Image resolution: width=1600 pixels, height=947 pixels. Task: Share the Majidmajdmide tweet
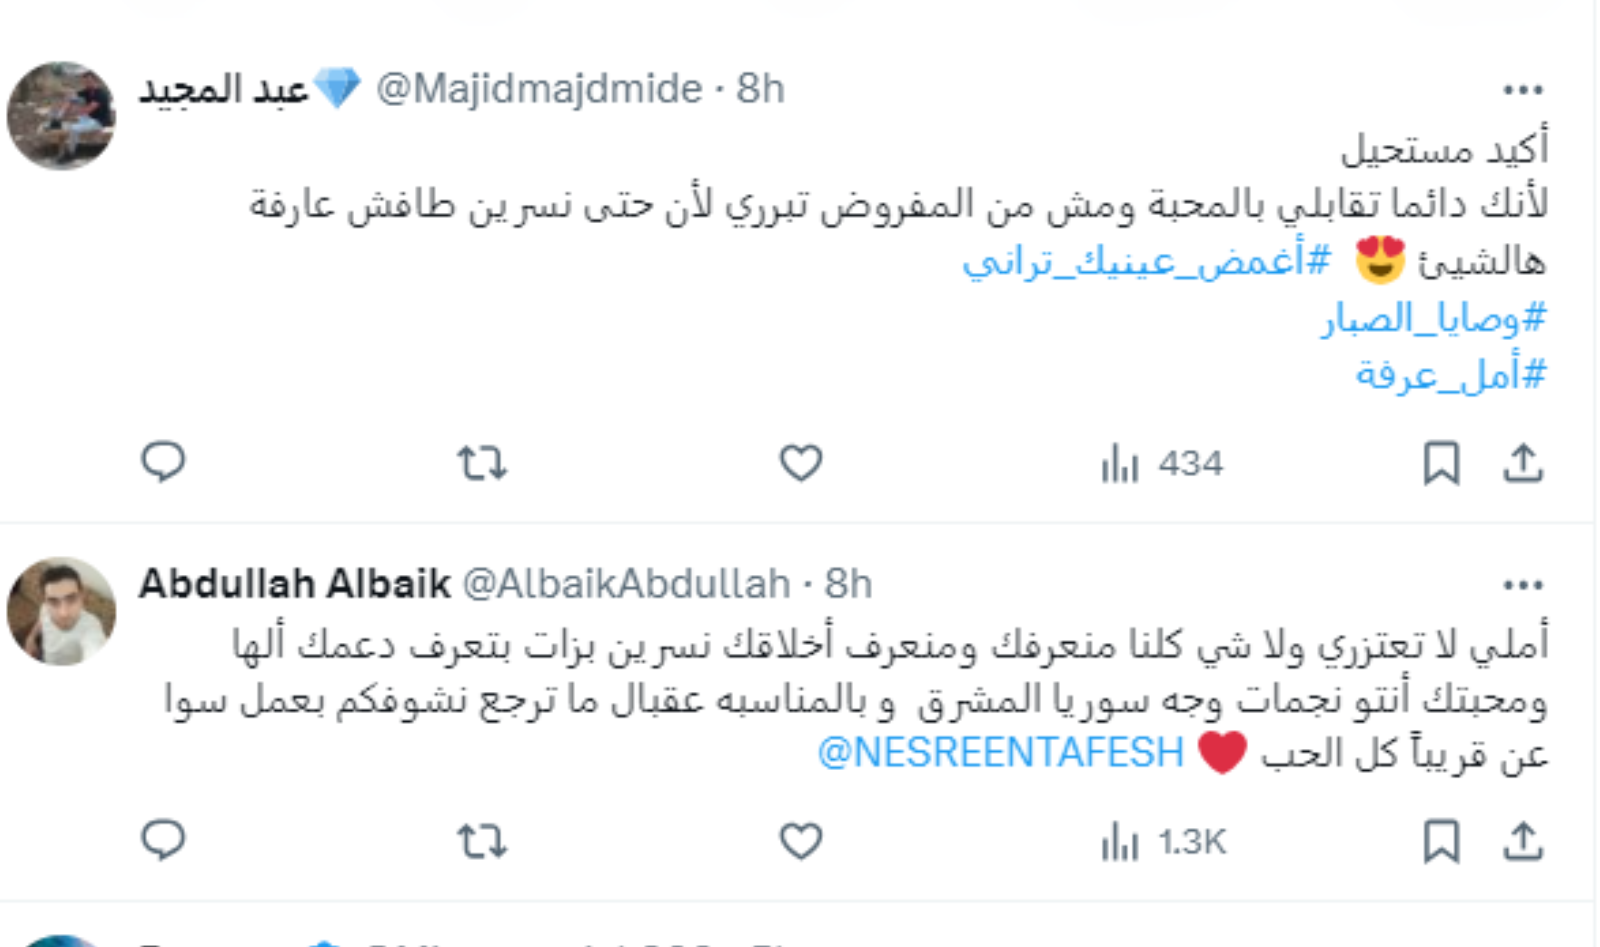[1523, 463]
